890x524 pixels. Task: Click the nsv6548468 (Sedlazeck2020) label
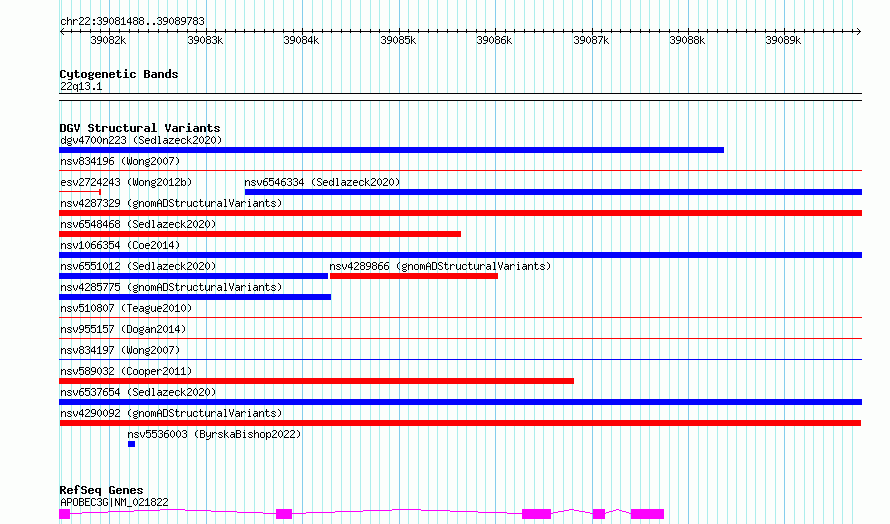click(x=138, y=224)
